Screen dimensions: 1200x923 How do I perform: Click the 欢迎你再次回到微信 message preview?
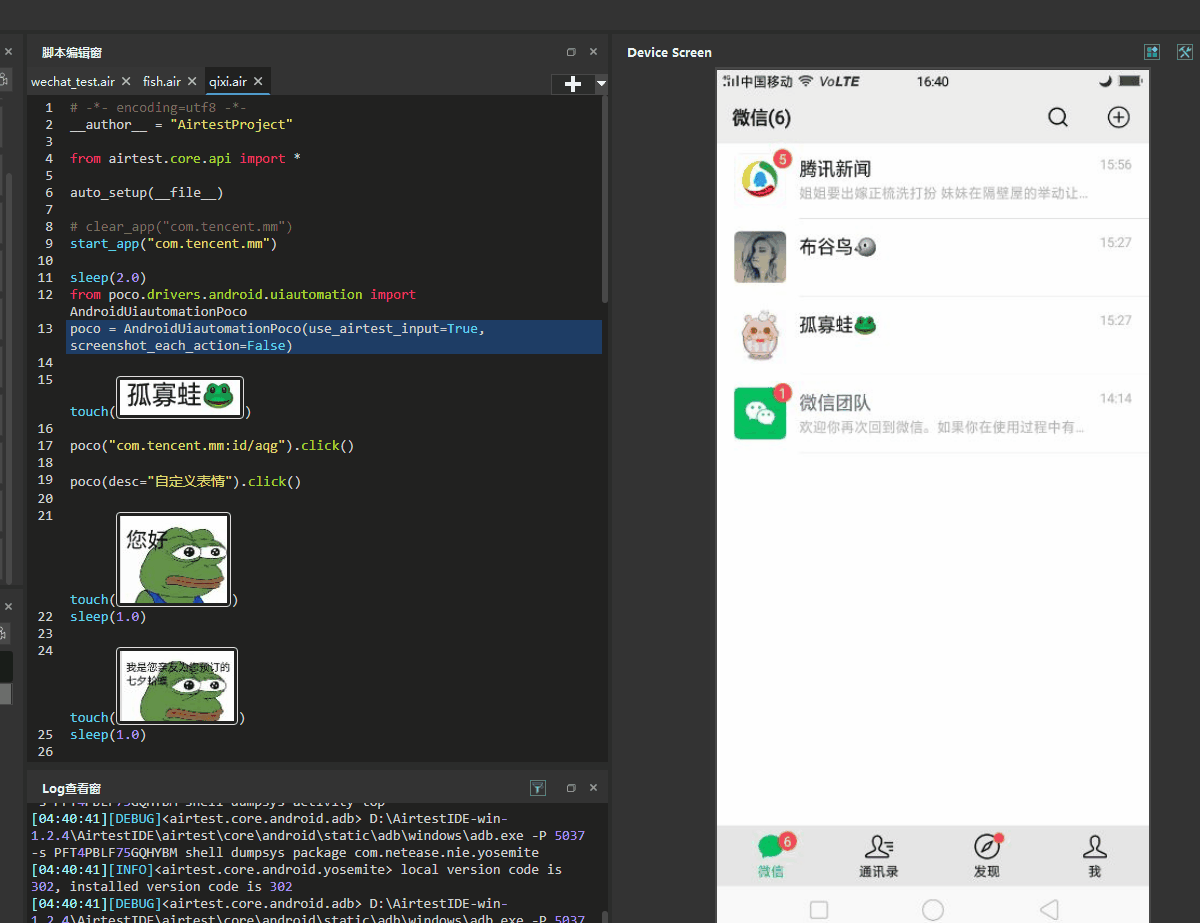coord(942,427)
